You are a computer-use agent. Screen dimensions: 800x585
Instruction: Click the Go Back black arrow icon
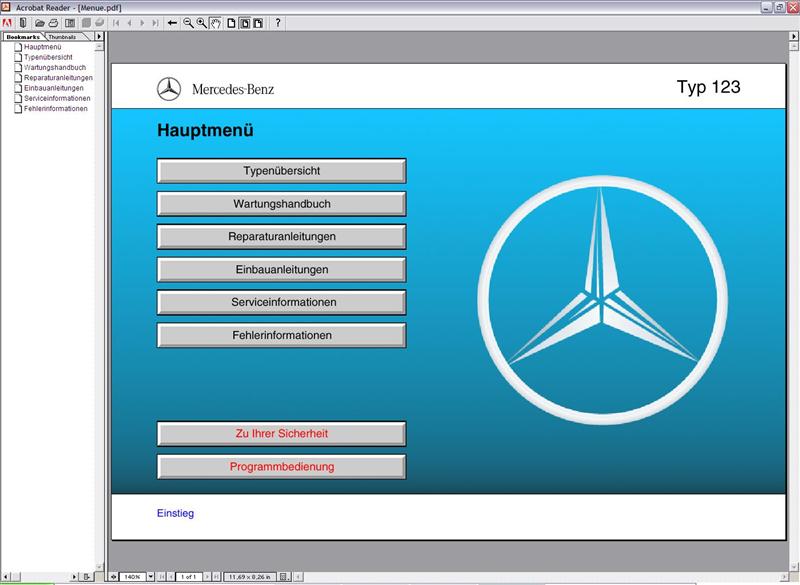pyautogui.click(x=172, y=23)
